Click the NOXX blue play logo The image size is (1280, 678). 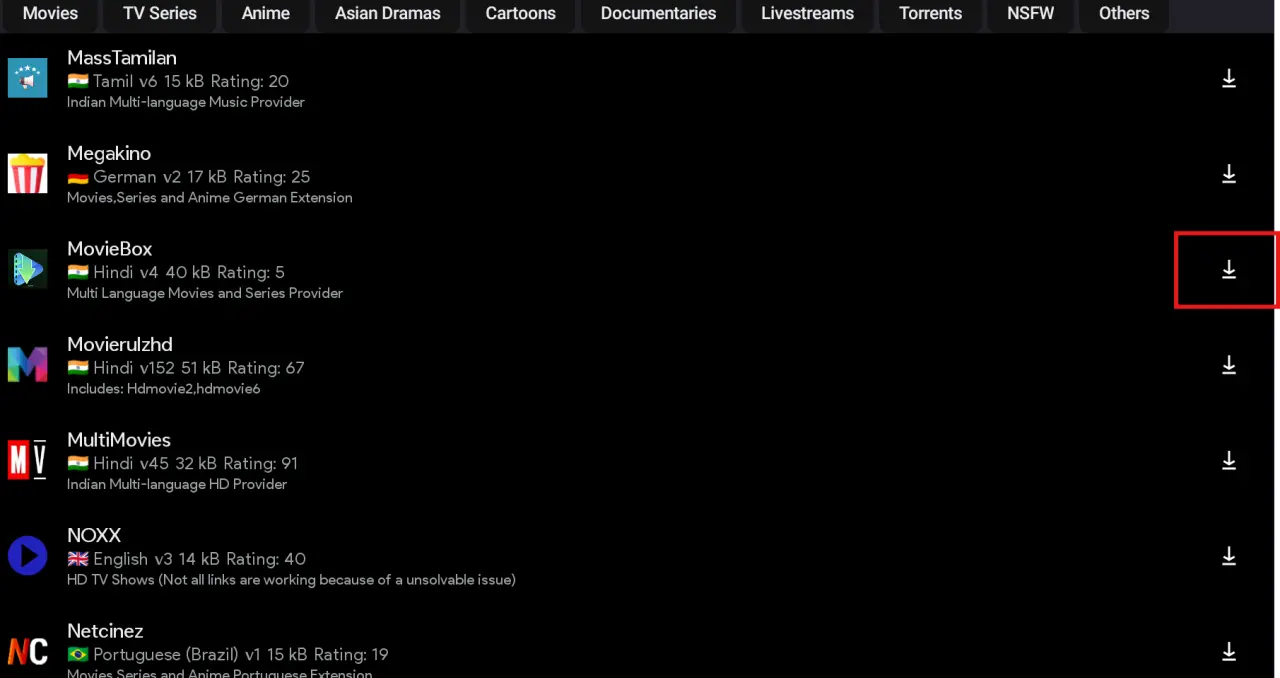coord(28,555)
